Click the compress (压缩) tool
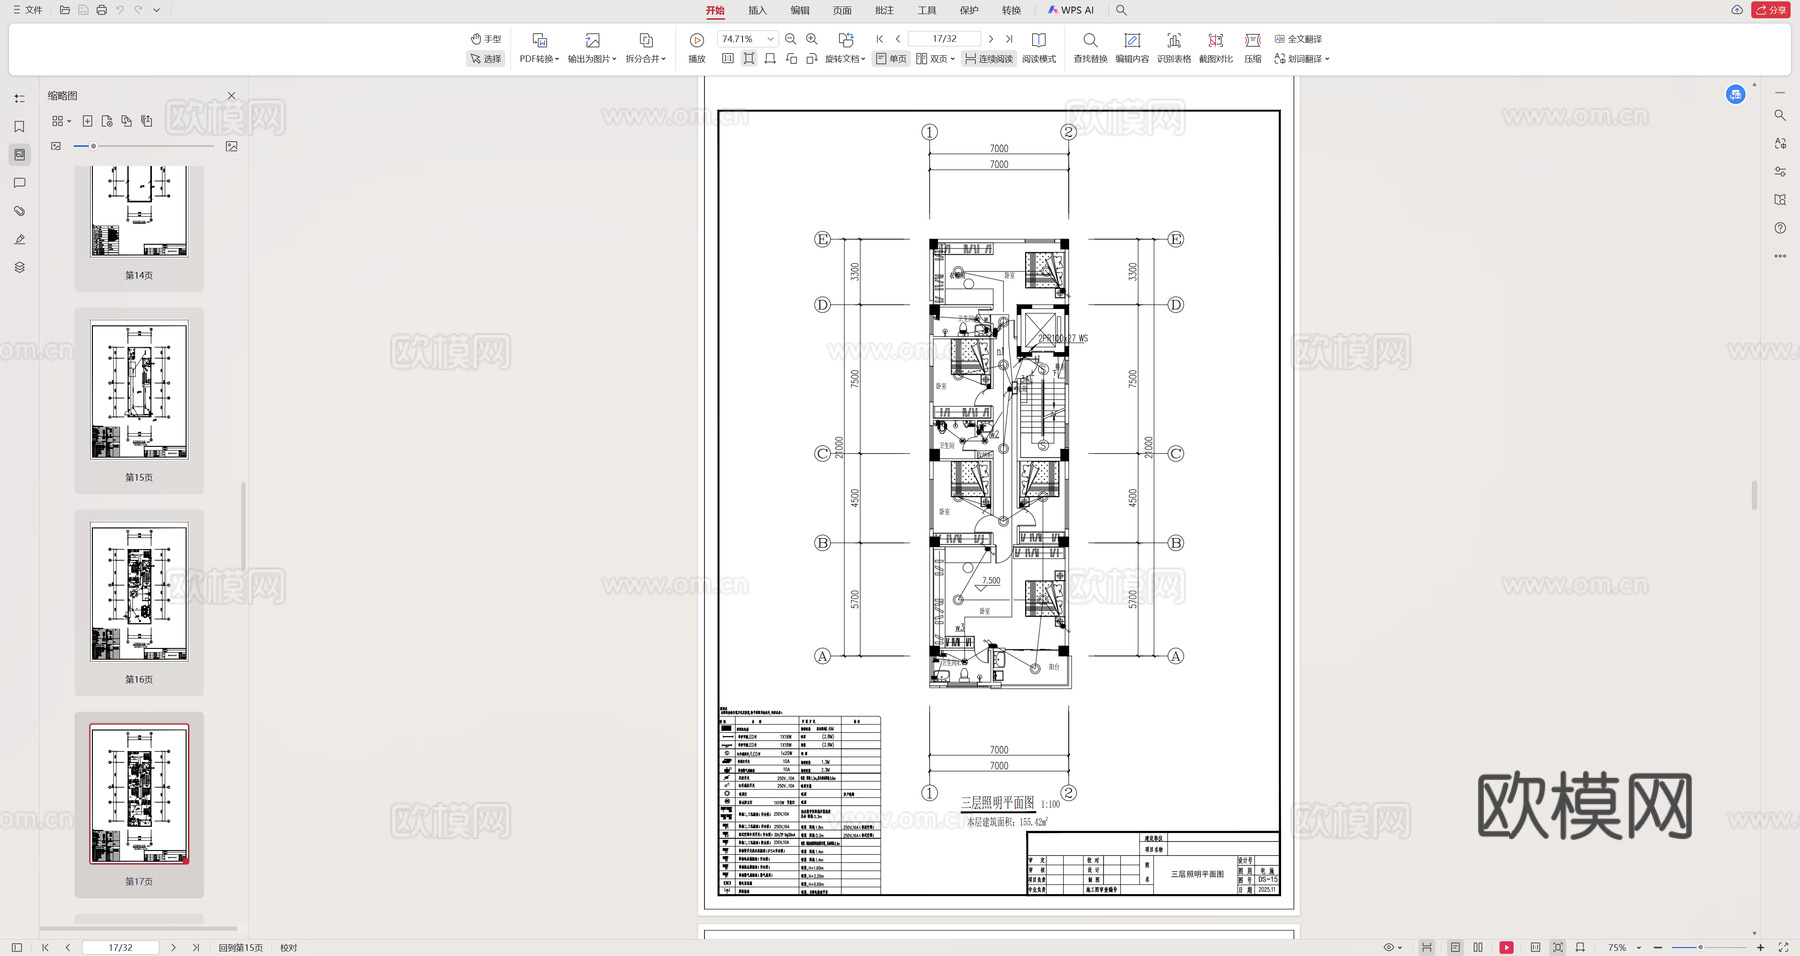 tap(1253, 48)
